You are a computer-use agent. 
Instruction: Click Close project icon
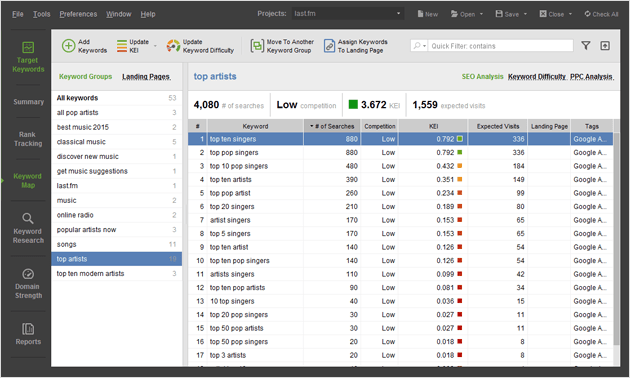(x=543, y=14)
